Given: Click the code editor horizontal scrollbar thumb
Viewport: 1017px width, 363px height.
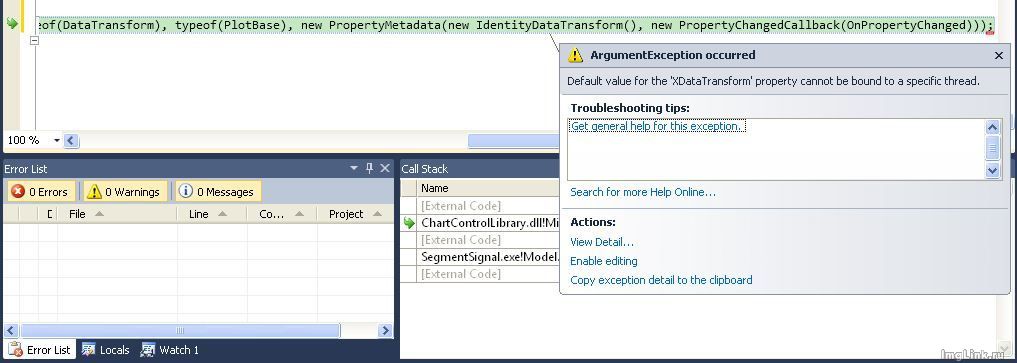Looking at the screenshot, I should [514, 141].
